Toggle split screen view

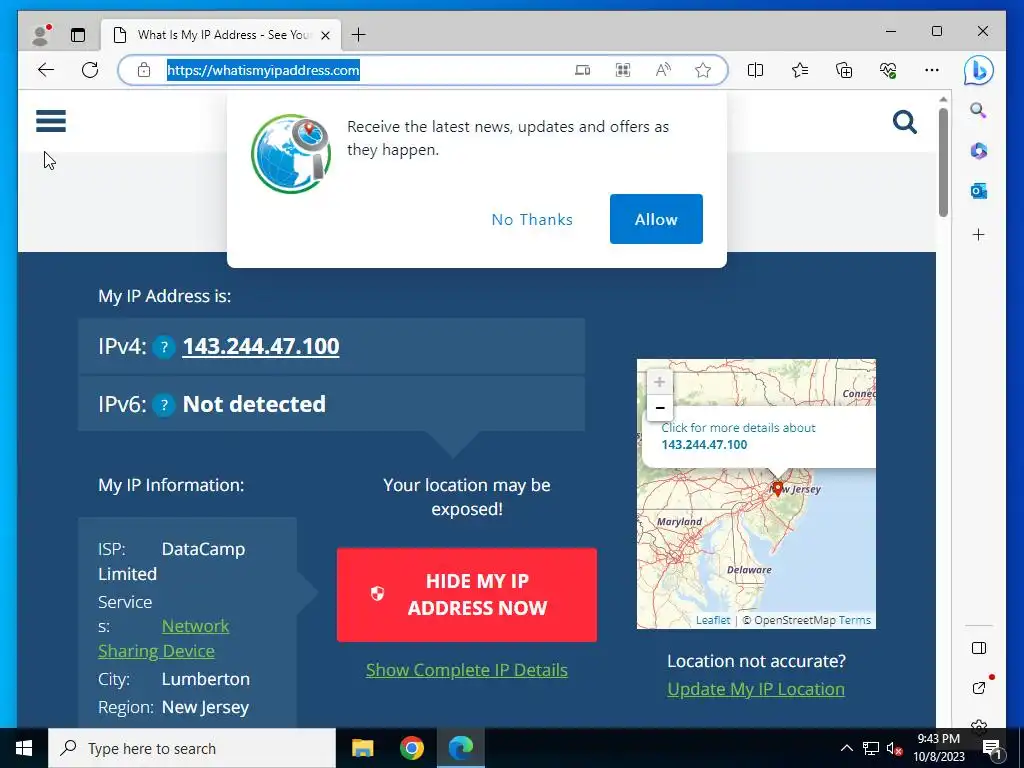pyautogui.click(x=756, y=70)
